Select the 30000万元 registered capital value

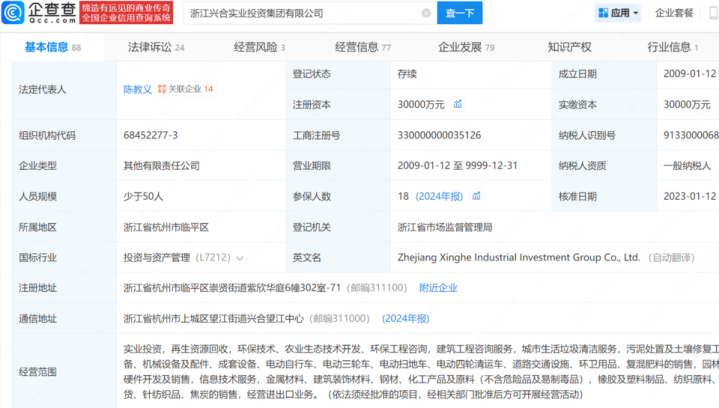point(420,105)
